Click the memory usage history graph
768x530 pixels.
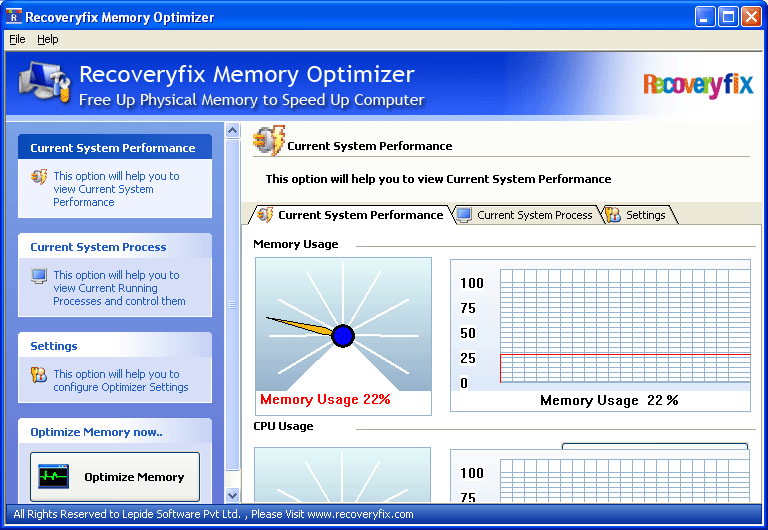pos(625,326)
